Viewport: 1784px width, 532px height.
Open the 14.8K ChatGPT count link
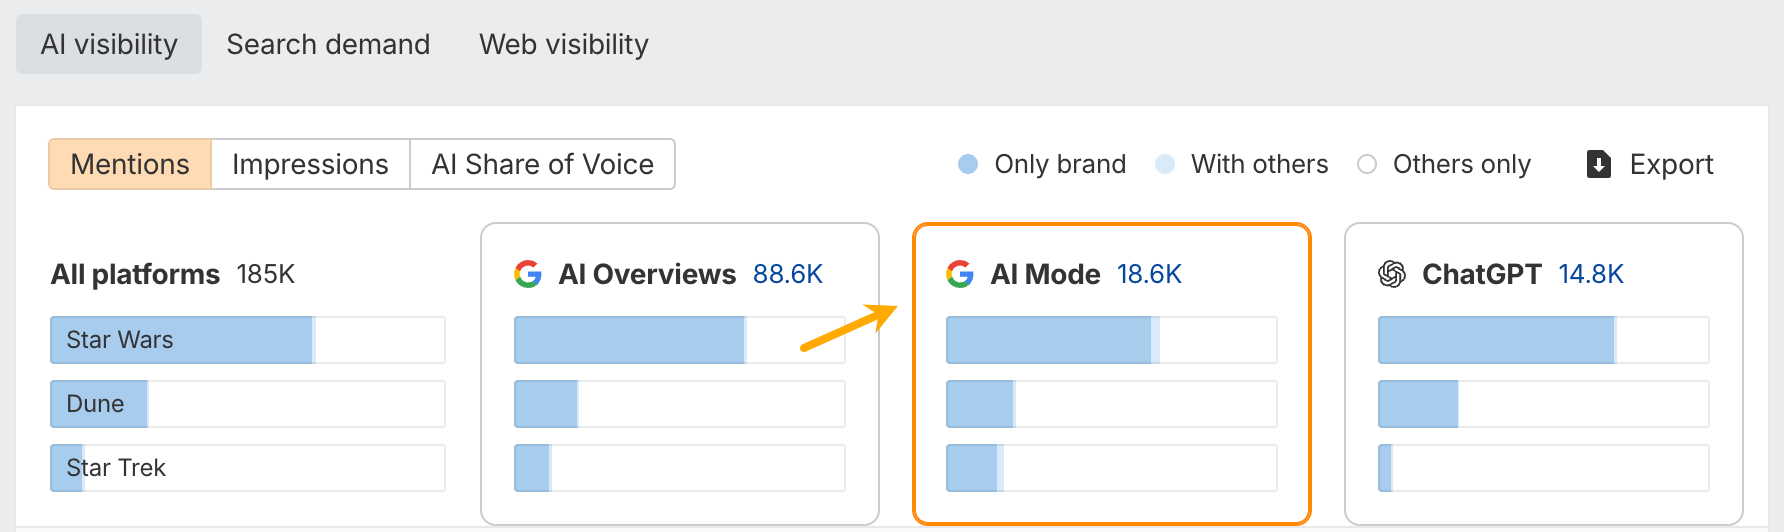click(x=1591, y=274)
